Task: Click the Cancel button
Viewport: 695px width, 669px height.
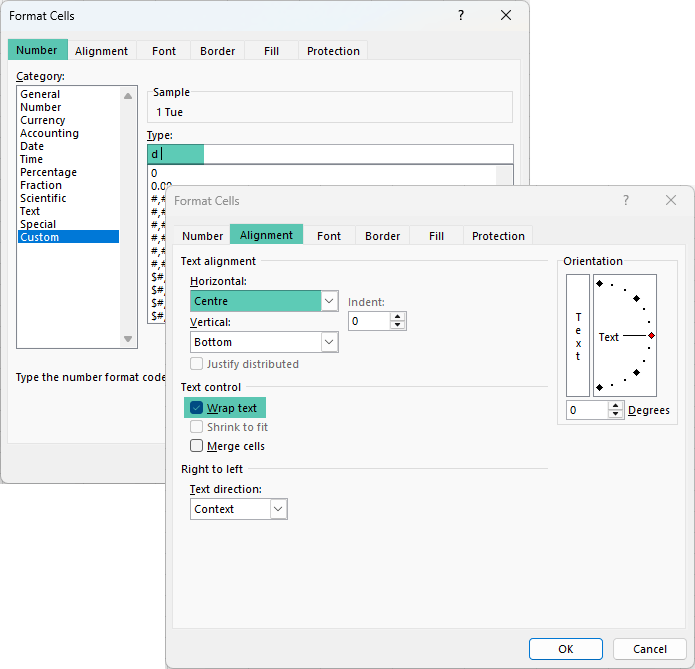Action: point(650,649)
